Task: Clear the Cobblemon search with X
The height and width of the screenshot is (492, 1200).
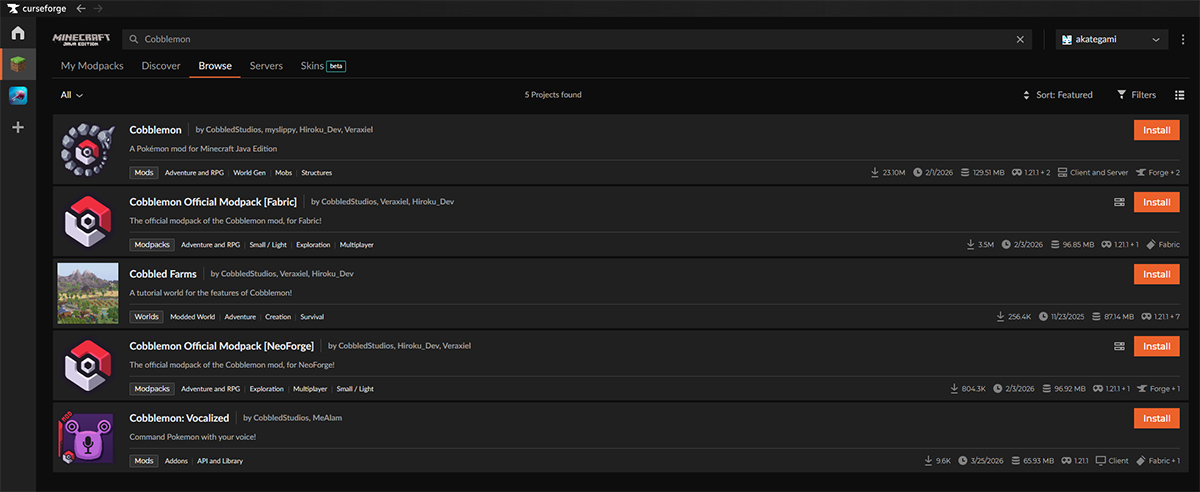Action: [x=1020, y=39]
